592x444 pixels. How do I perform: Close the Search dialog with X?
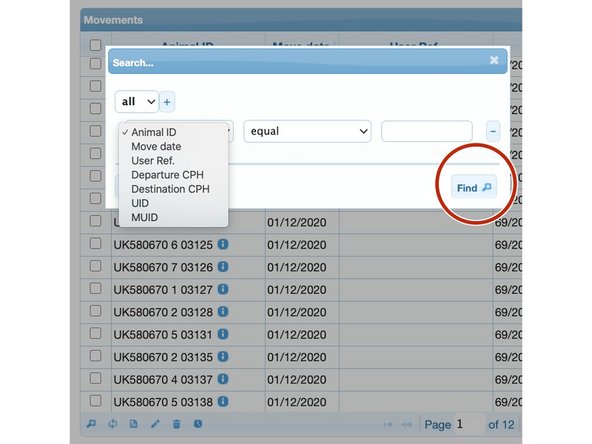click(x=494, y=60)
